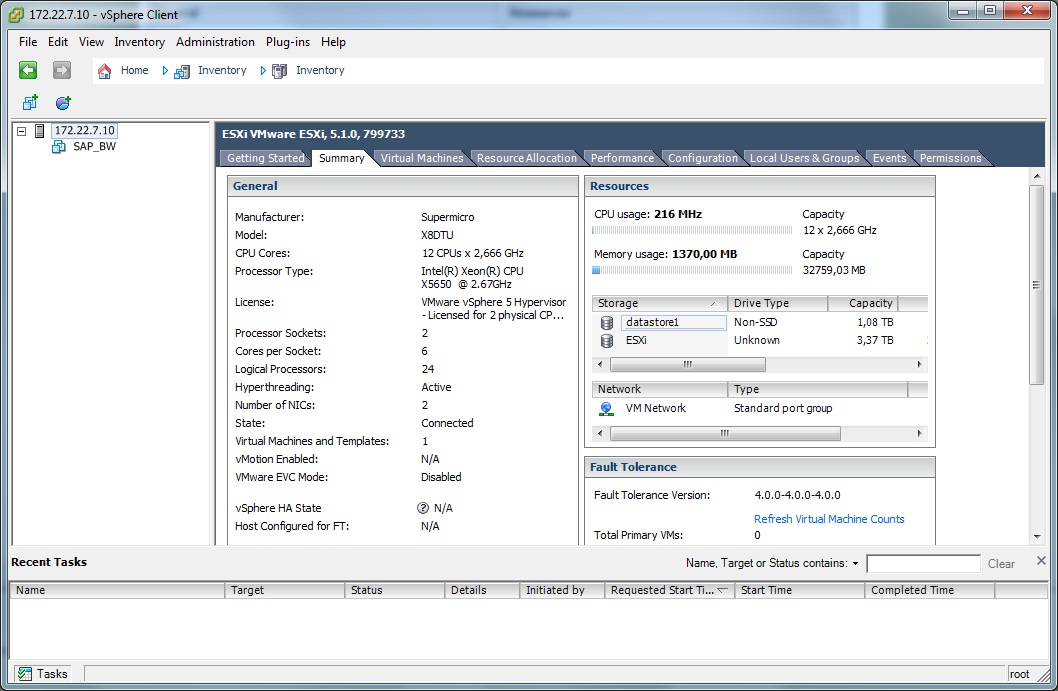1058x691 pixels.
Task: Click scroll-down arrow of Summary pane scrollbar
Action: [1036, 537]
